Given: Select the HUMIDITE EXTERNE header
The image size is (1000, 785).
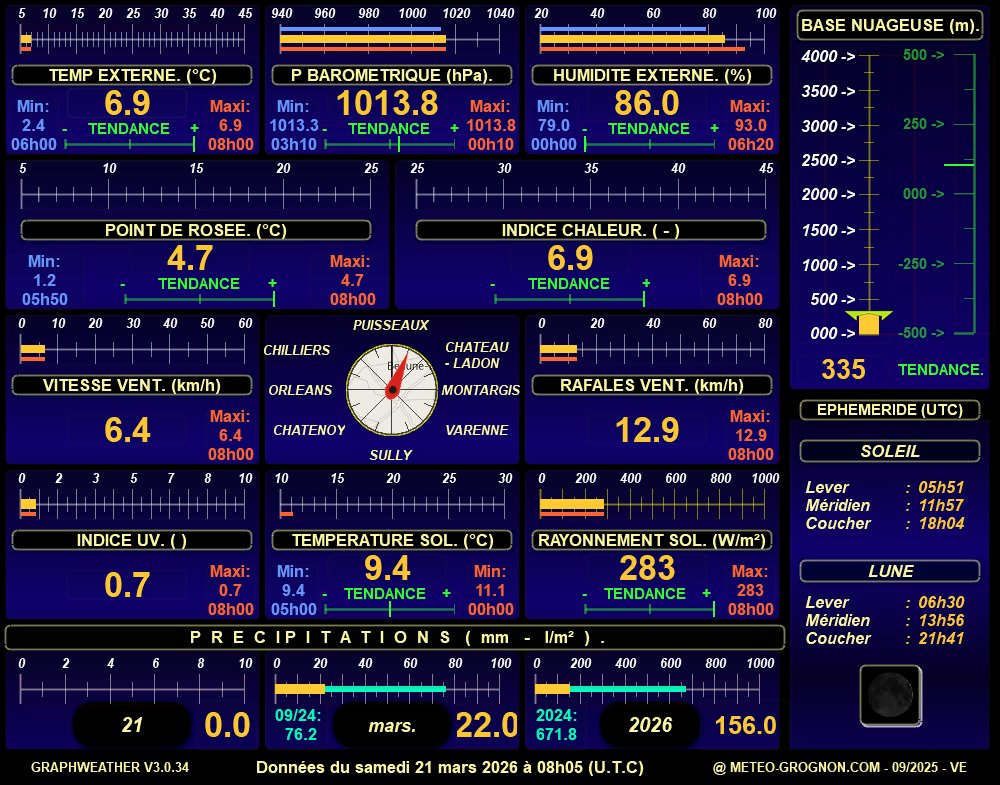Looking at the screenshot, I should point(651,75).
